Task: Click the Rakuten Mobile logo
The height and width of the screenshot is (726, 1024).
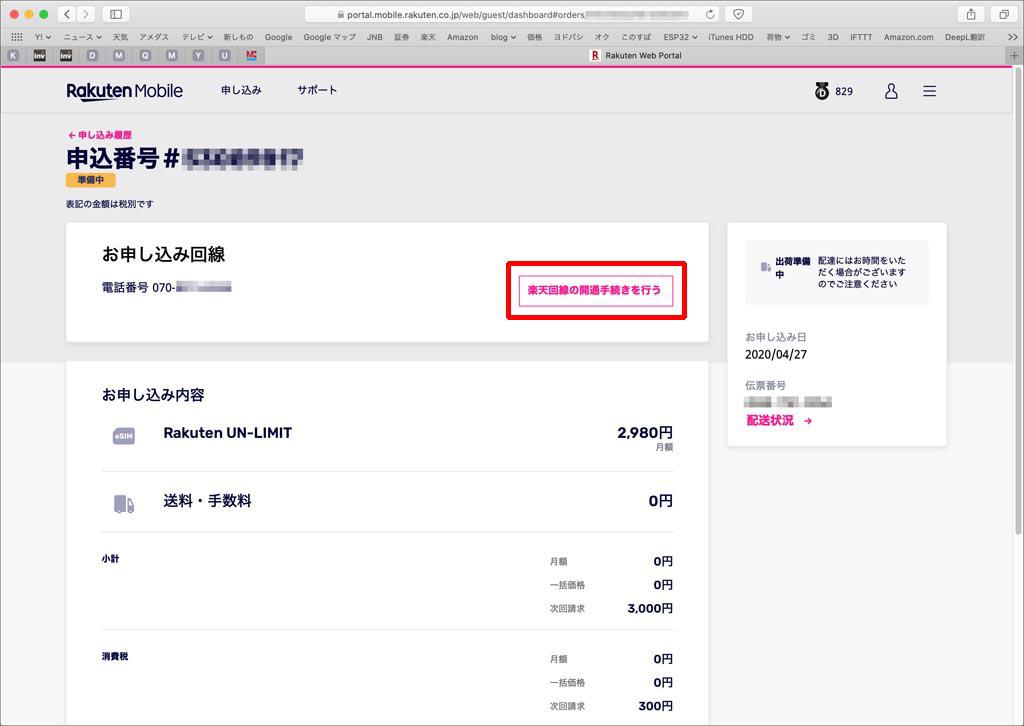Action: 125,91
